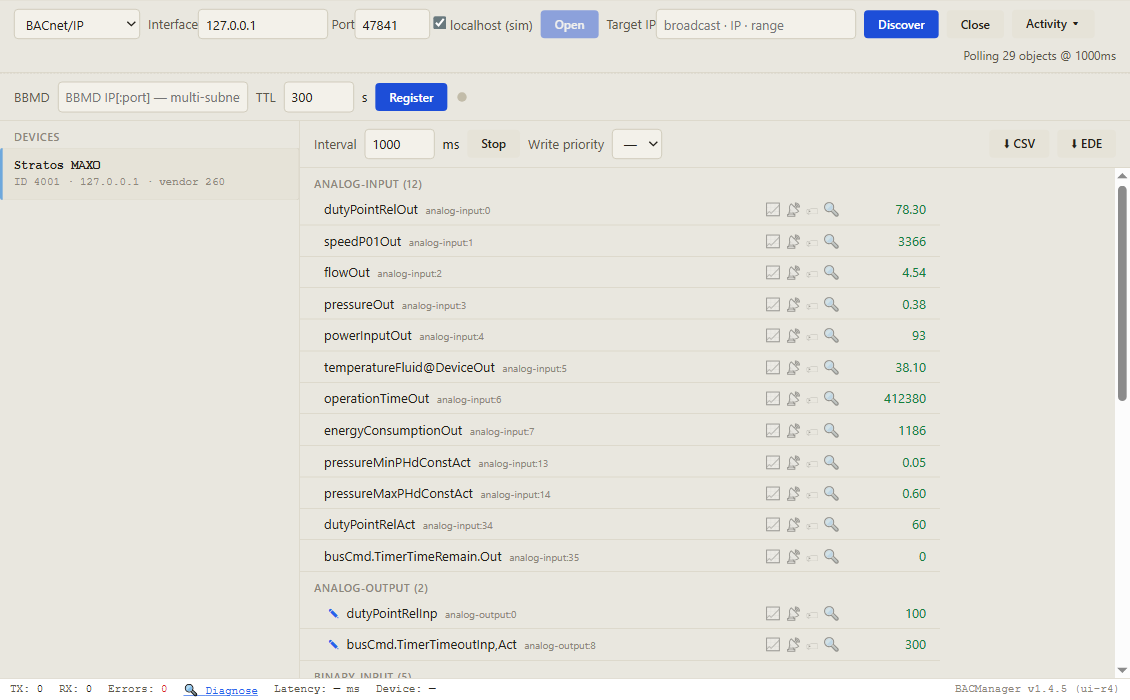The width and height of the screenshot is (1130, 700).
Task: Click the BBMD IP input field
Action: point(153,97)
